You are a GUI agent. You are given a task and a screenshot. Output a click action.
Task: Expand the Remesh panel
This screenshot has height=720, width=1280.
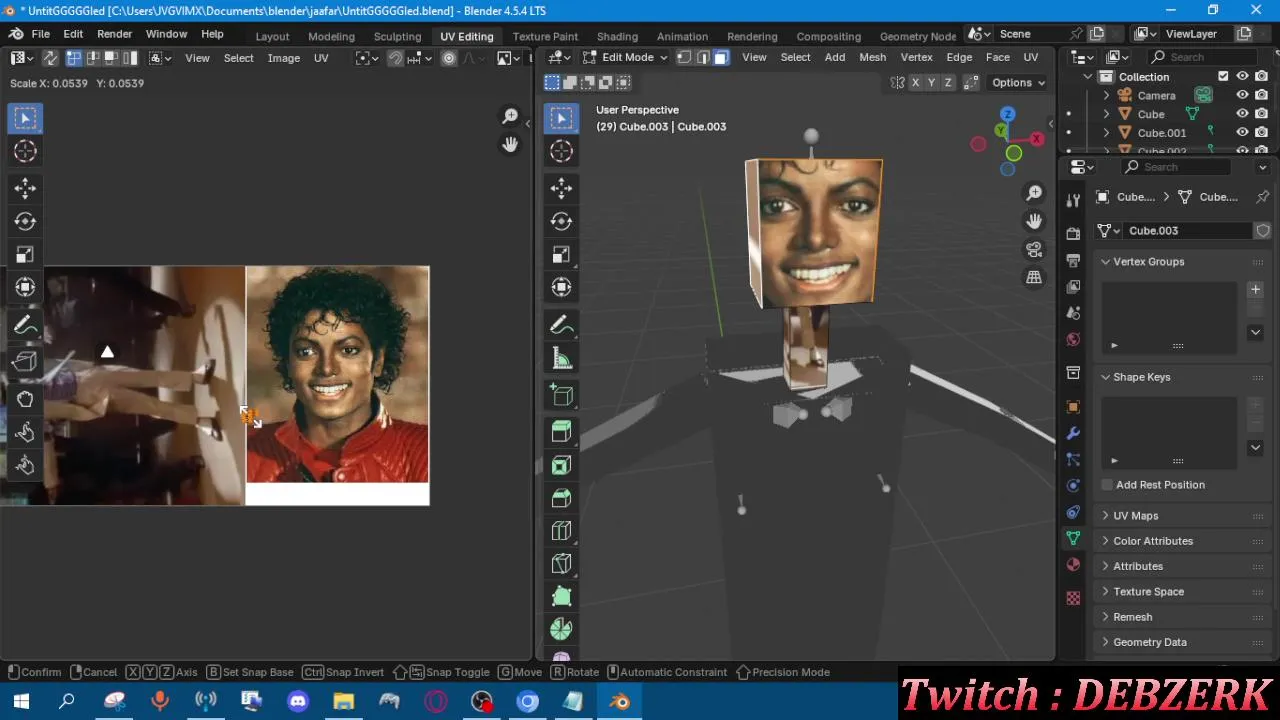pyautogui.click(x=1132, y=617)
